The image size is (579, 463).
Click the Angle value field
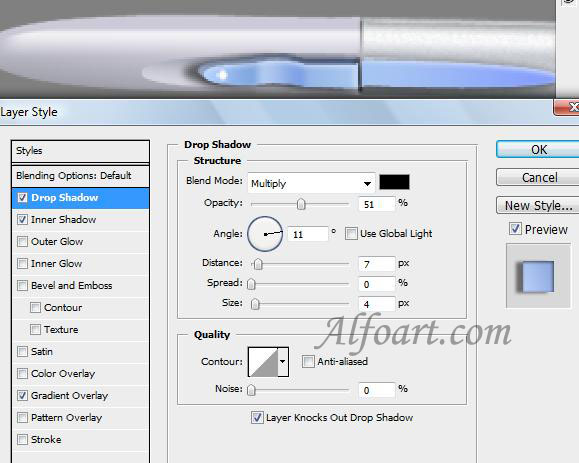[308, 234]
